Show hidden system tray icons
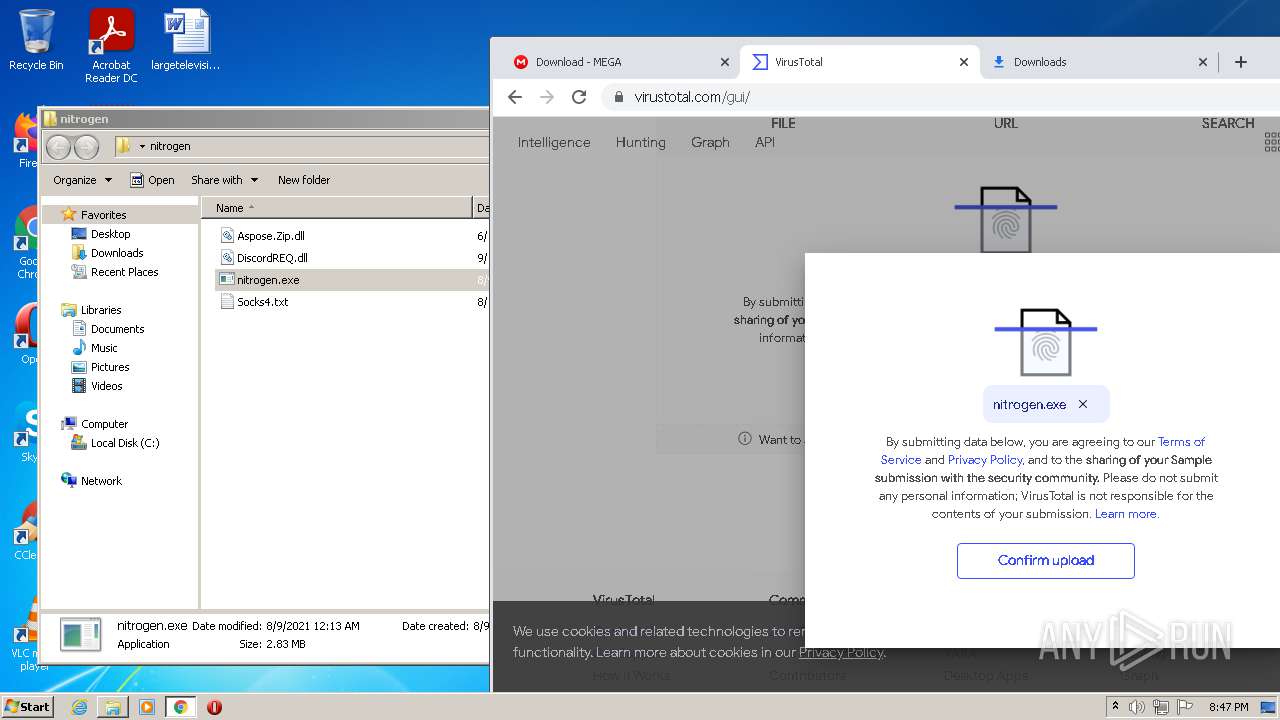The width and height of the screenshot is (1280, 720). [1116, 707]
